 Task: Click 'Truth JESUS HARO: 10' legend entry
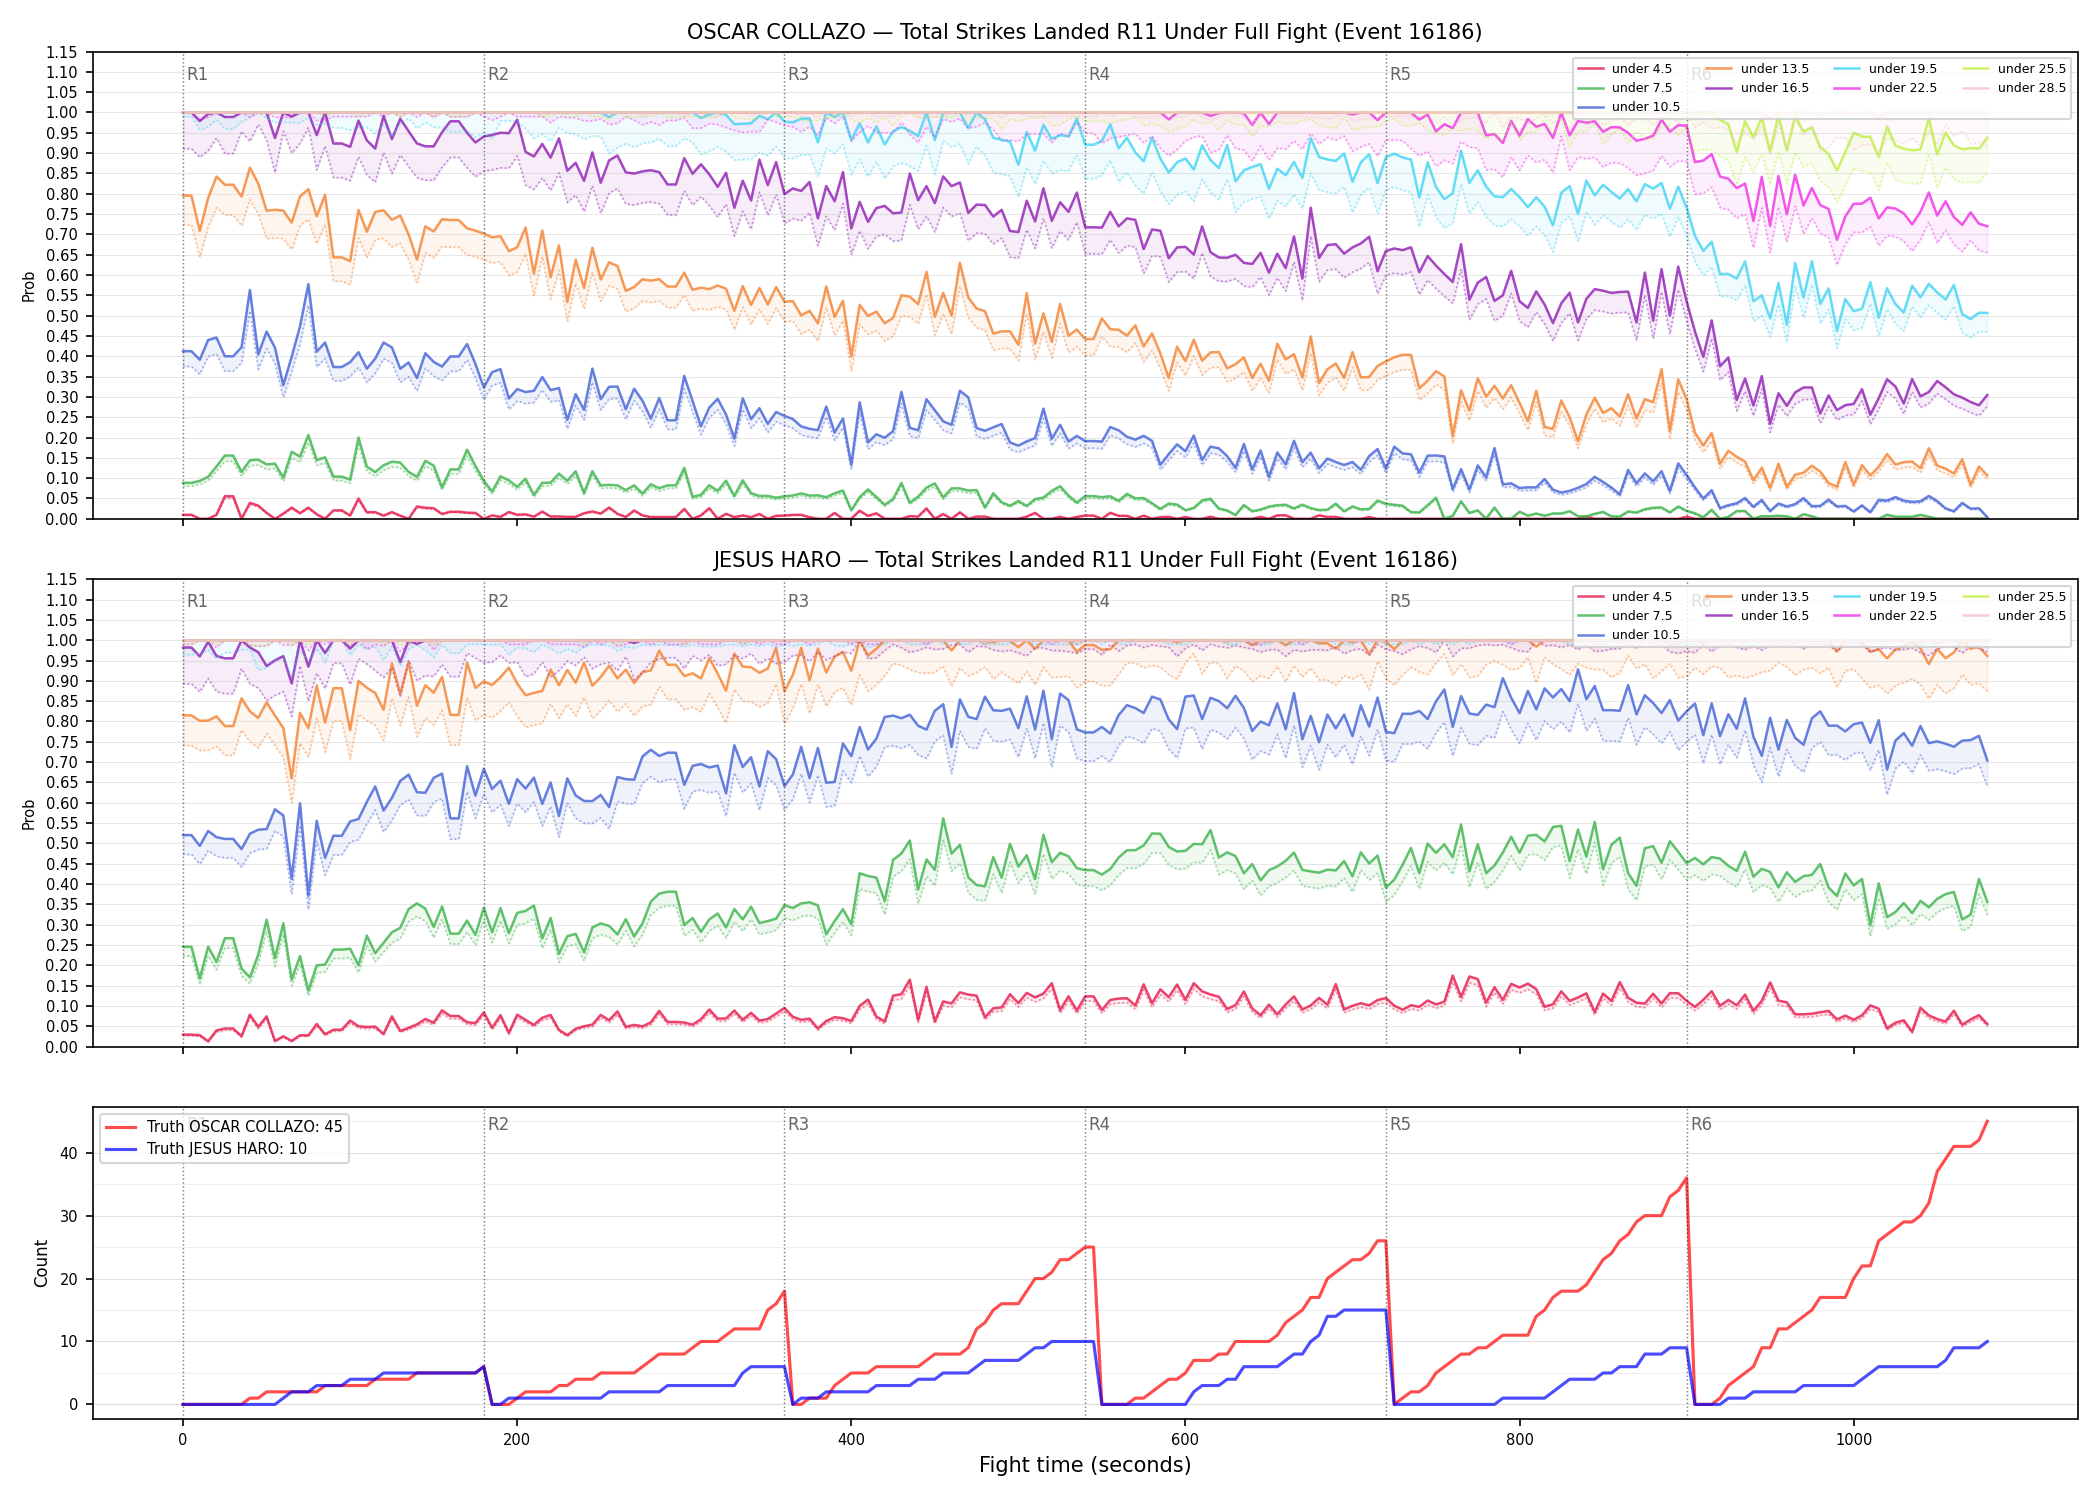206,1149
